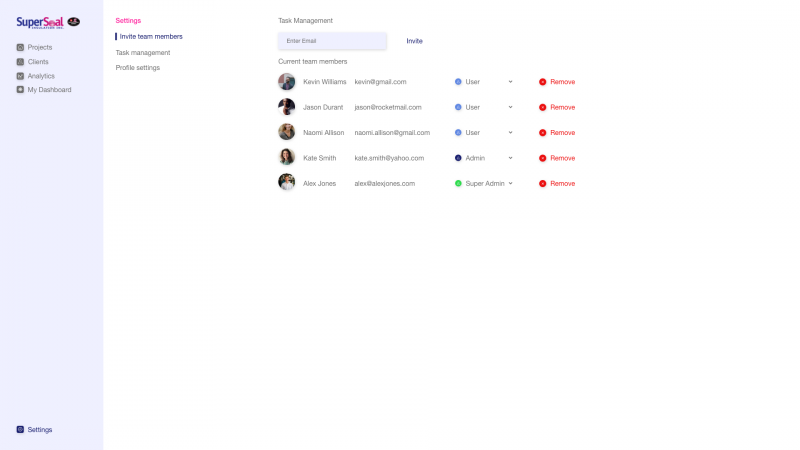This screenshot has height=450, width=800.
Task: Select the Clients sidebar icon
Action: tap(20, 62)
